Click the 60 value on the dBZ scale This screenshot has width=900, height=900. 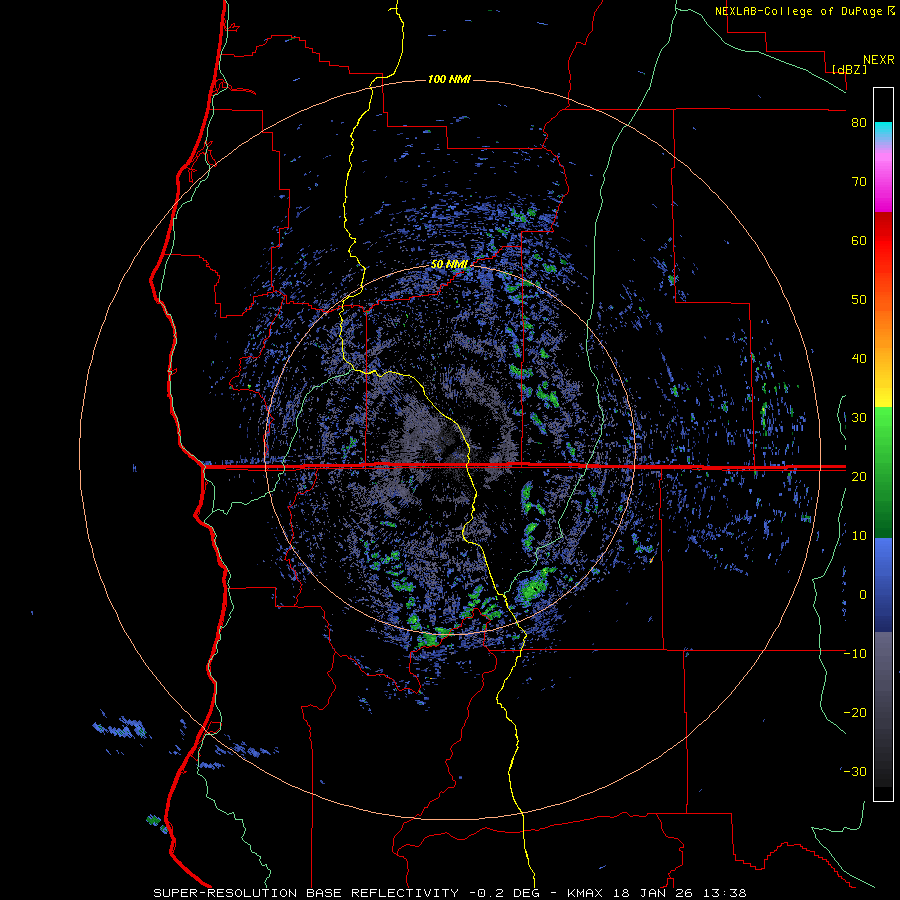[859, 240]
